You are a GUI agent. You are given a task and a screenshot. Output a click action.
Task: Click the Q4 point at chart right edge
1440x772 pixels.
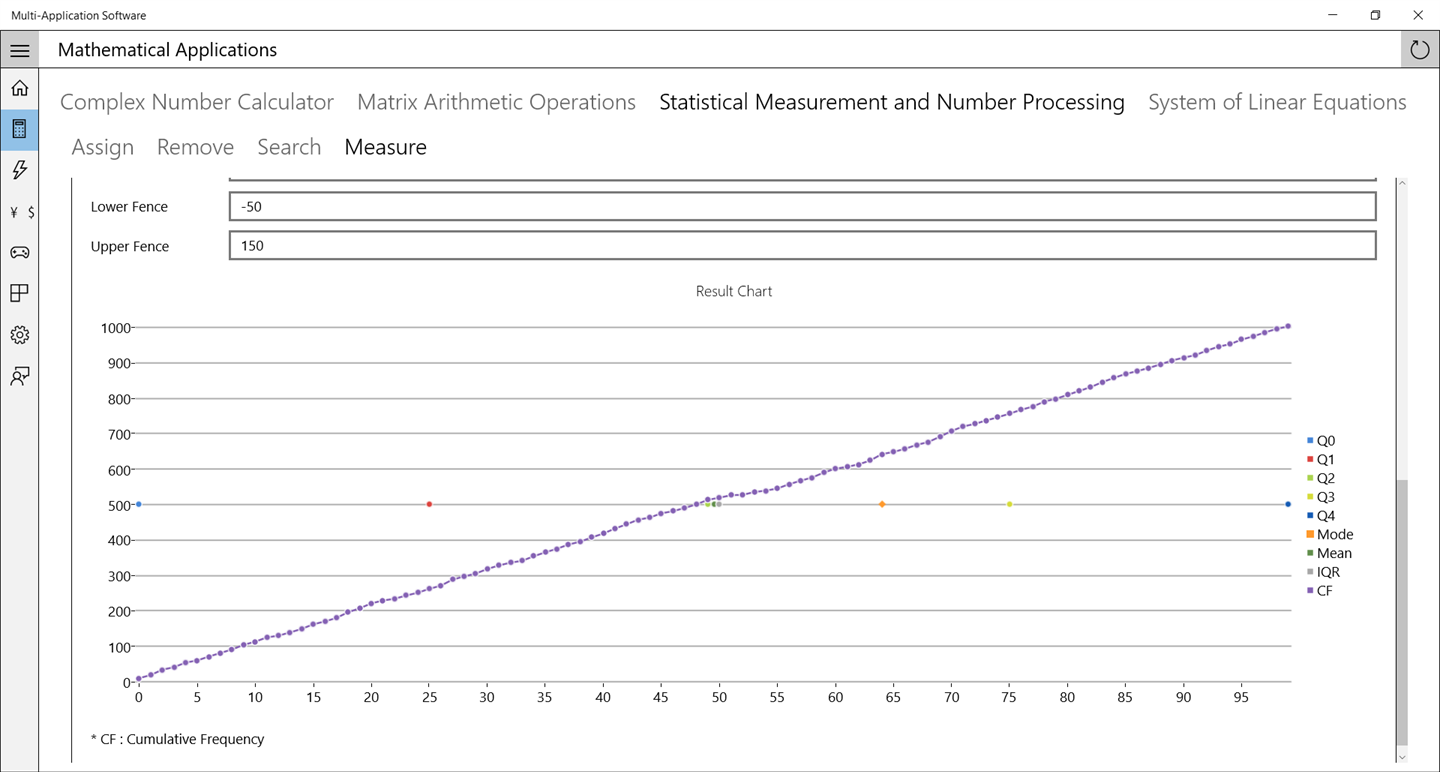click(x=1288, y=504)
